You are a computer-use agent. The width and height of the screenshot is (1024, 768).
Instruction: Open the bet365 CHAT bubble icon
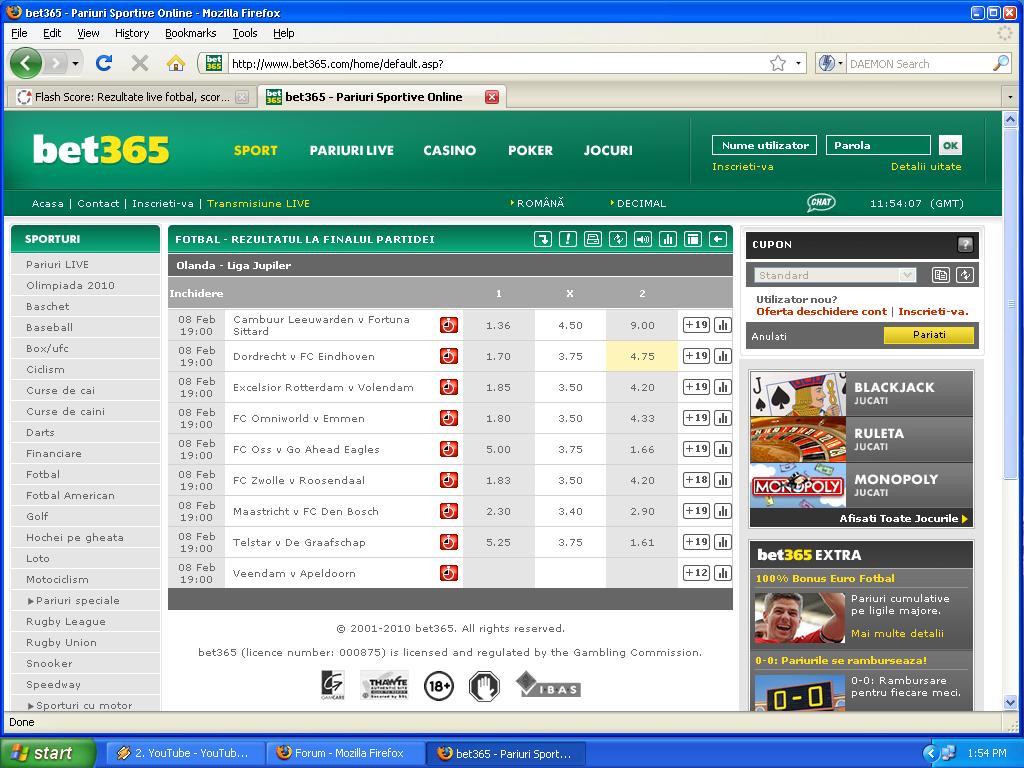click(821, 202)
